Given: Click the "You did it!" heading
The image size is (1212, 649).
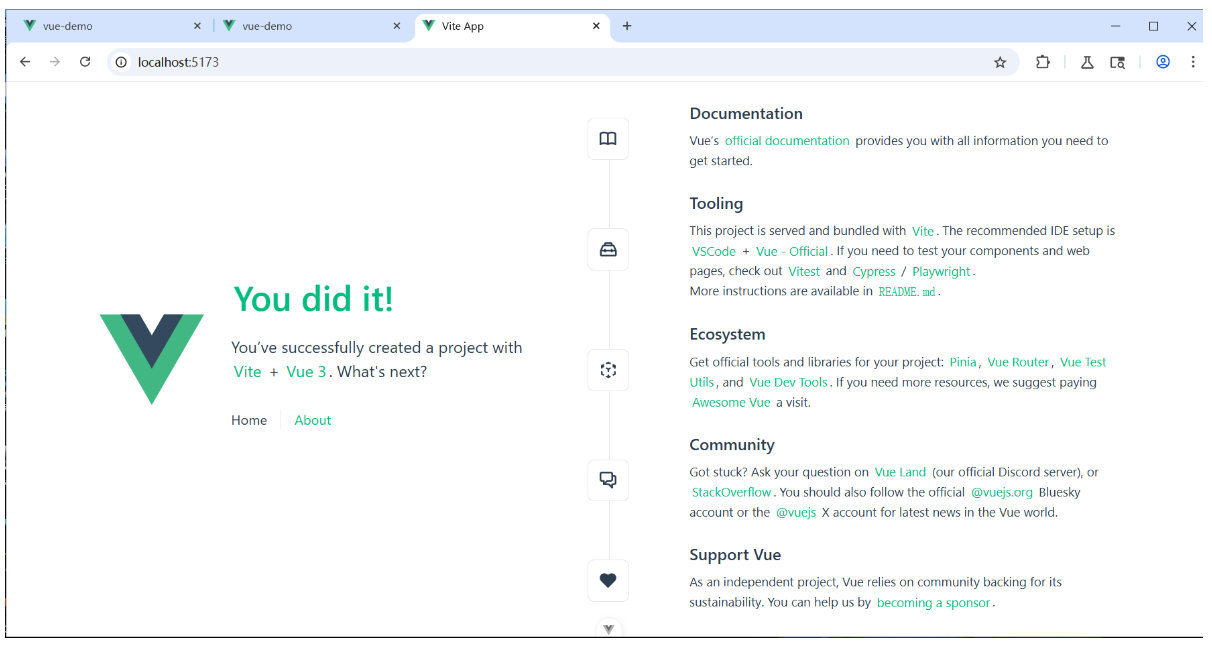Looking at the screenshot, I should (313, 298).
